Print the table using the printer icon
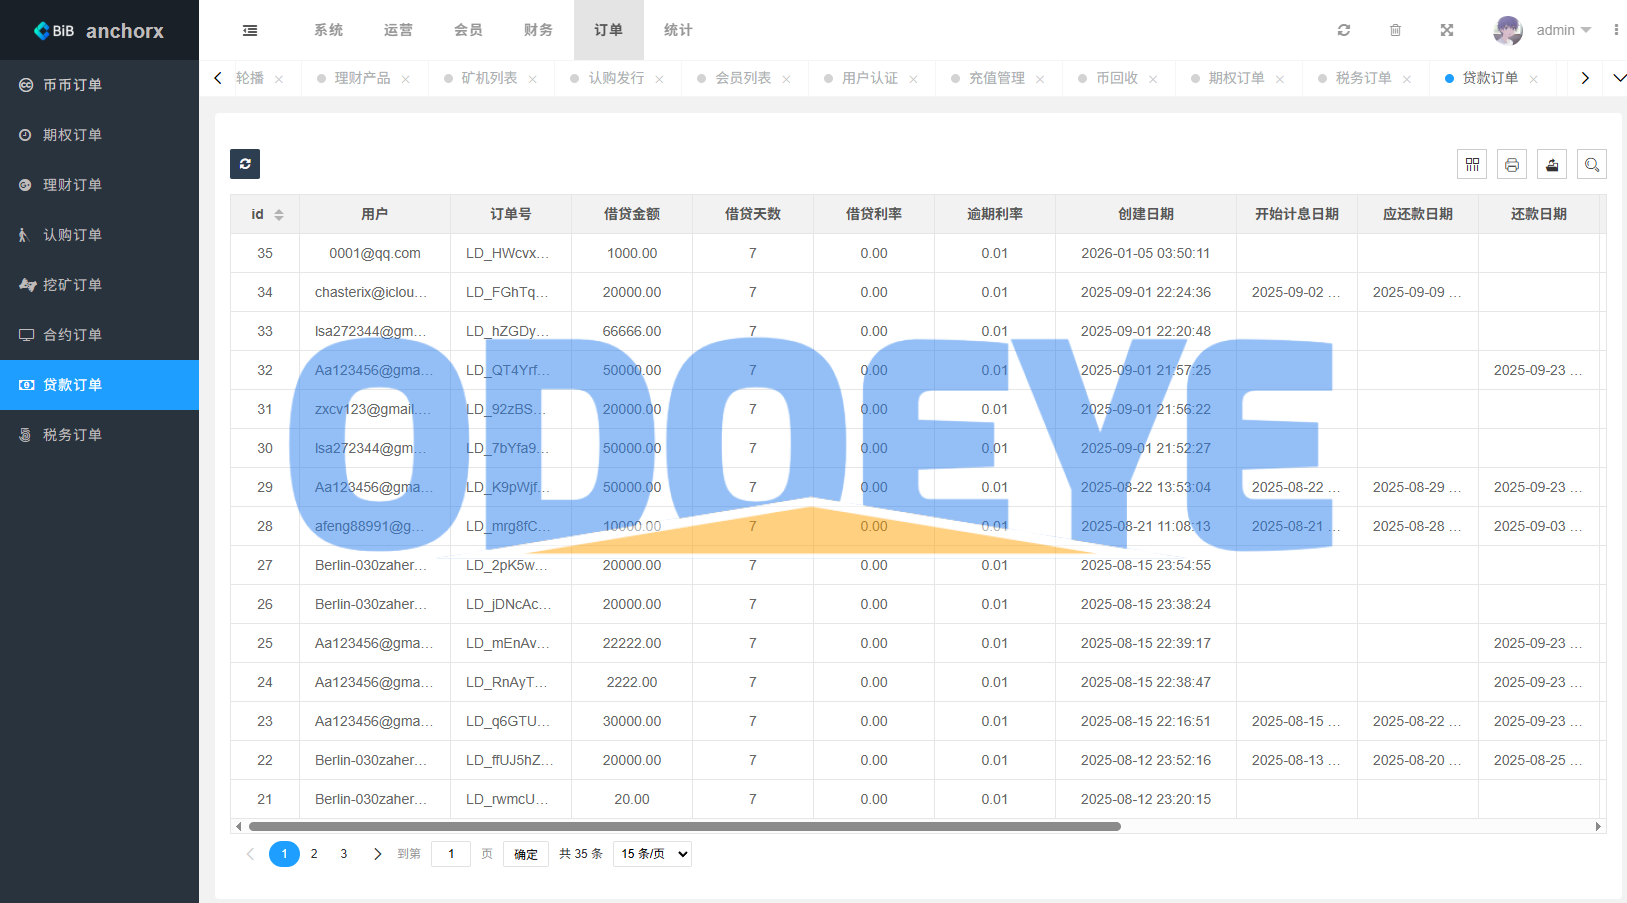This screenshot has height=903, width=1627. click(x=1512, y=164)
